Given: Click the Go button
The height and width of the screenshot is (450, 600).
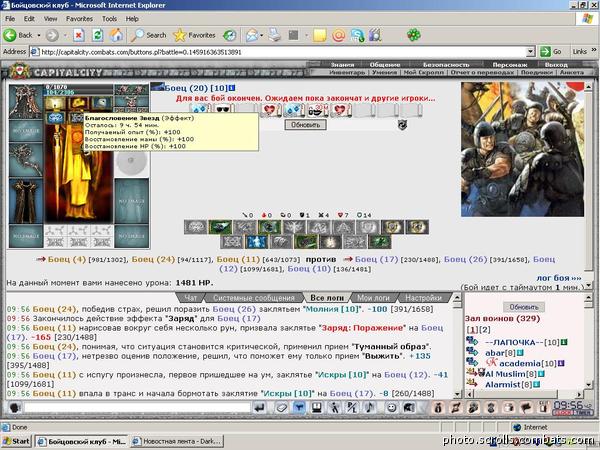Looking at the screenshot, I should (x=551, y=52).
